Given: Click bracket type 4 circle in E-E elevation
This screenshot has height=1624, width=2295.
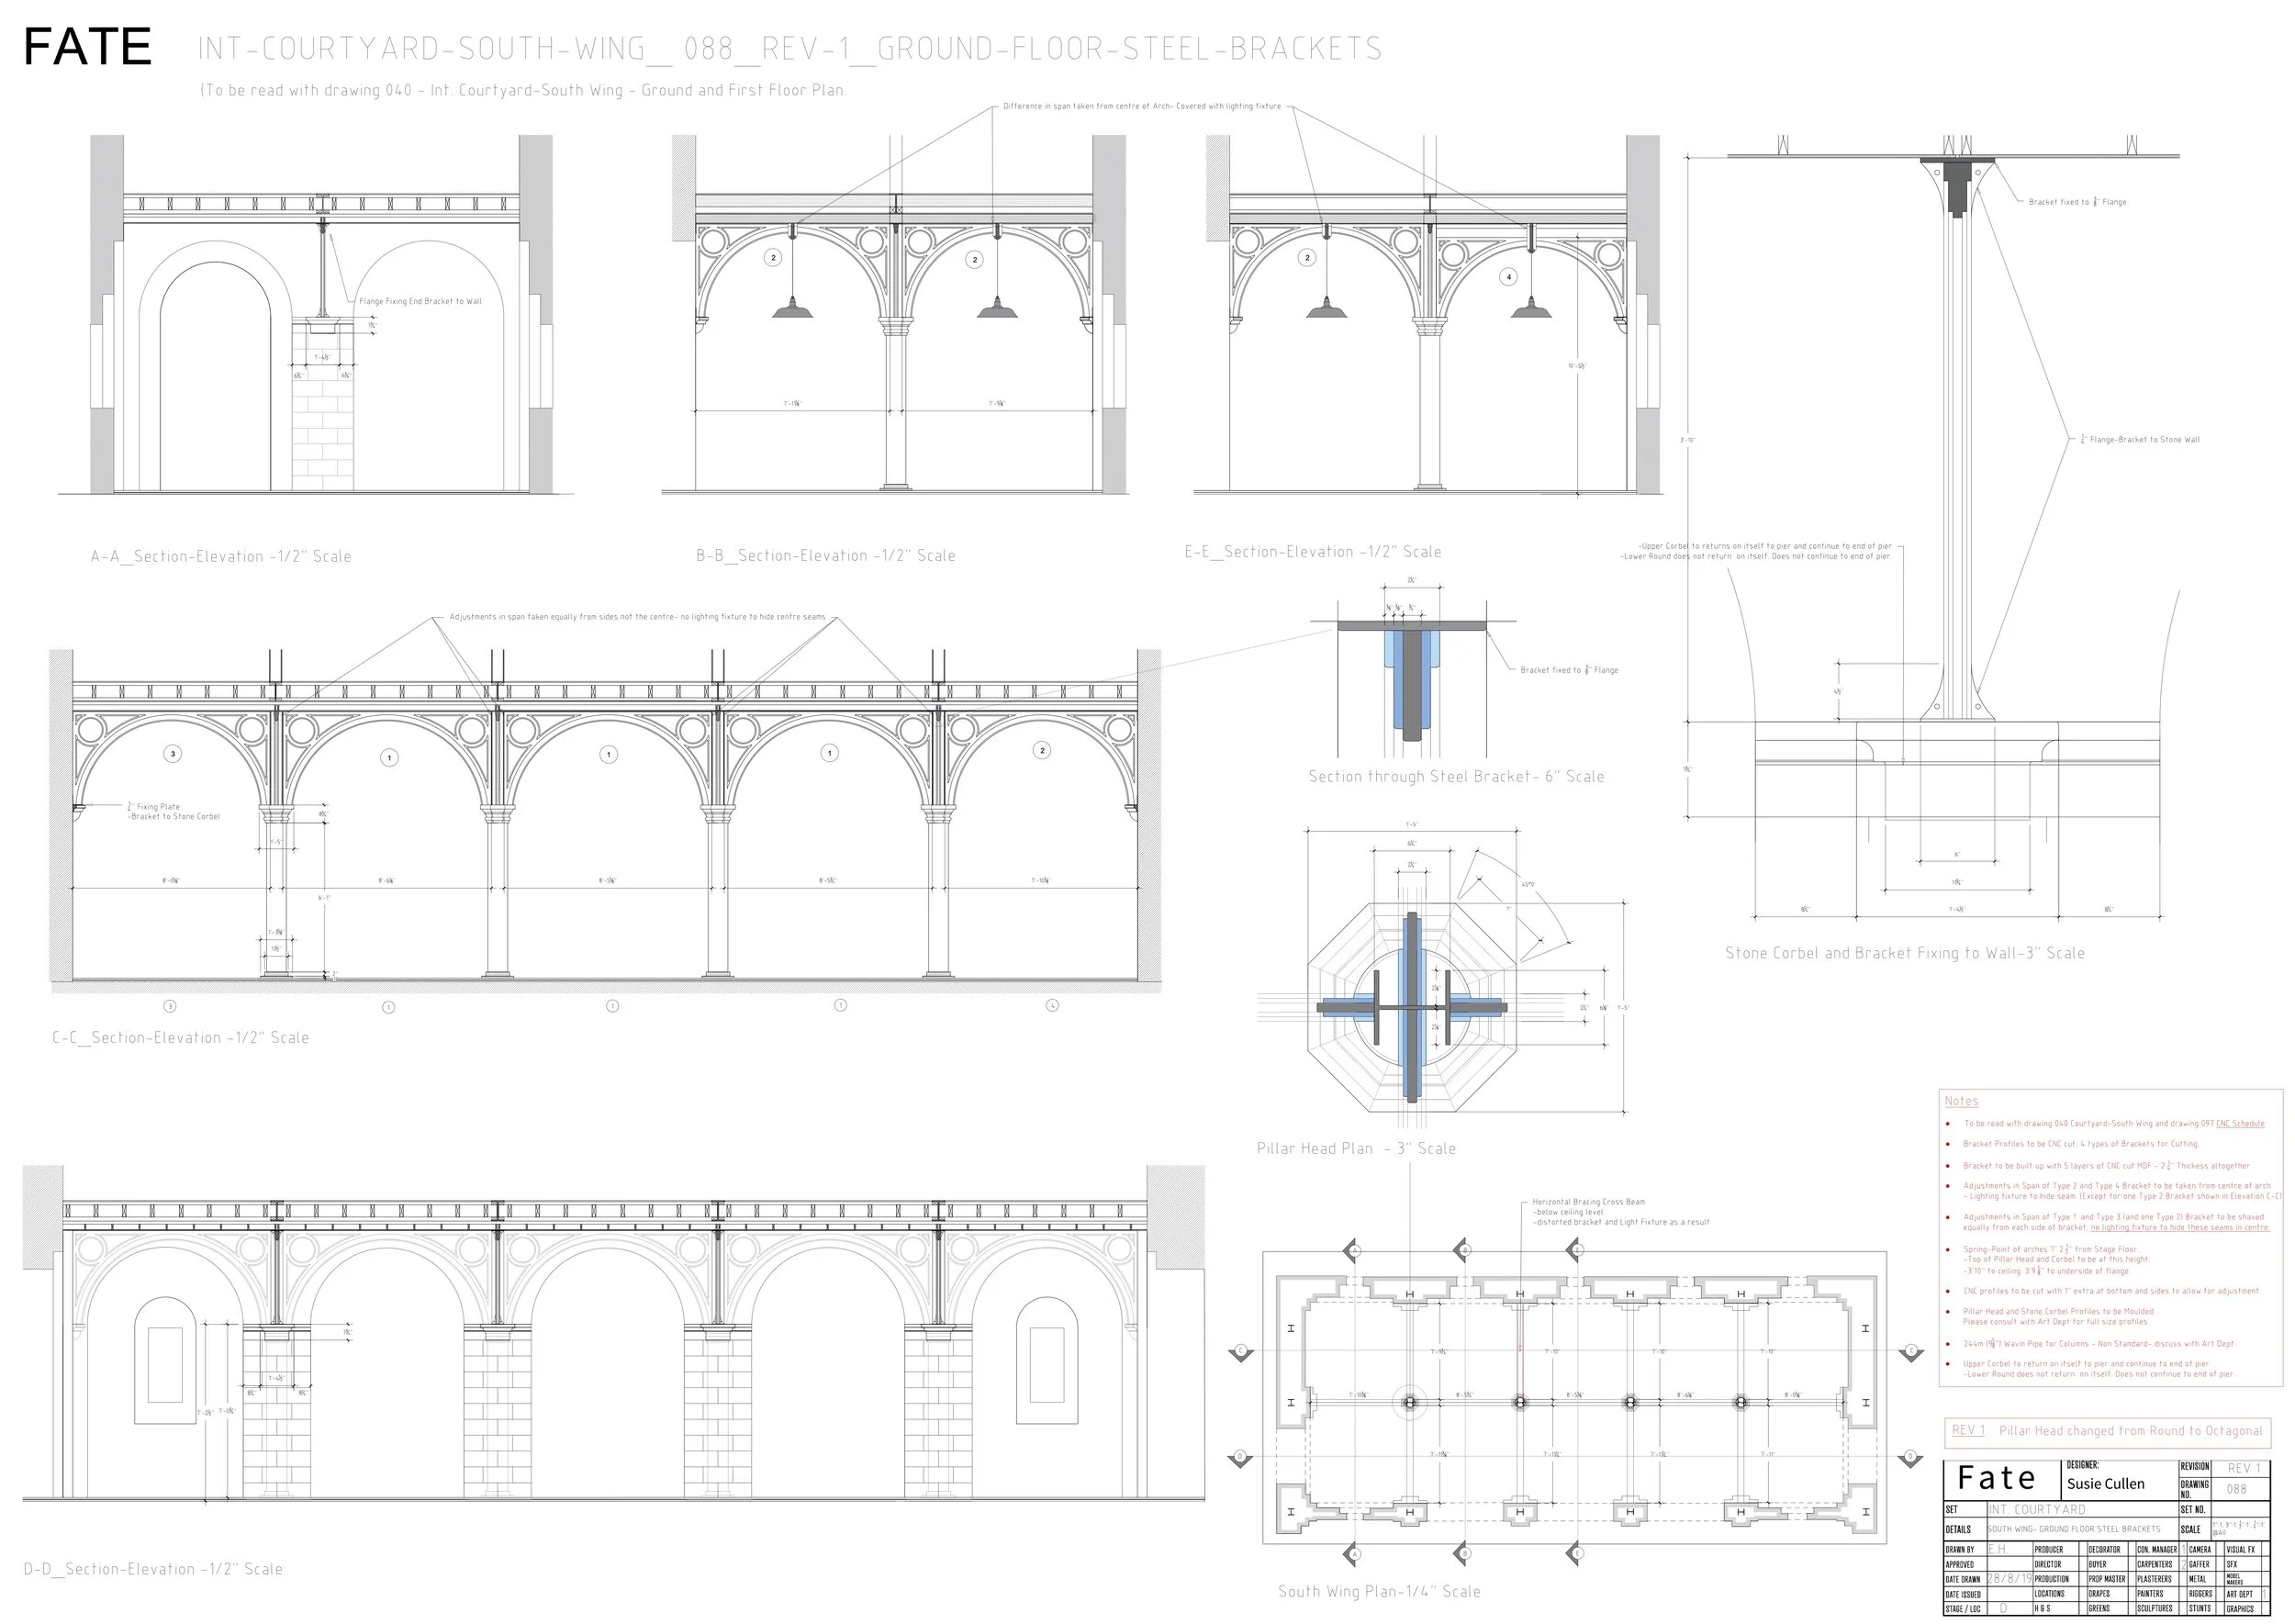Looking at the screenshot, I should tap(1508, 277).
